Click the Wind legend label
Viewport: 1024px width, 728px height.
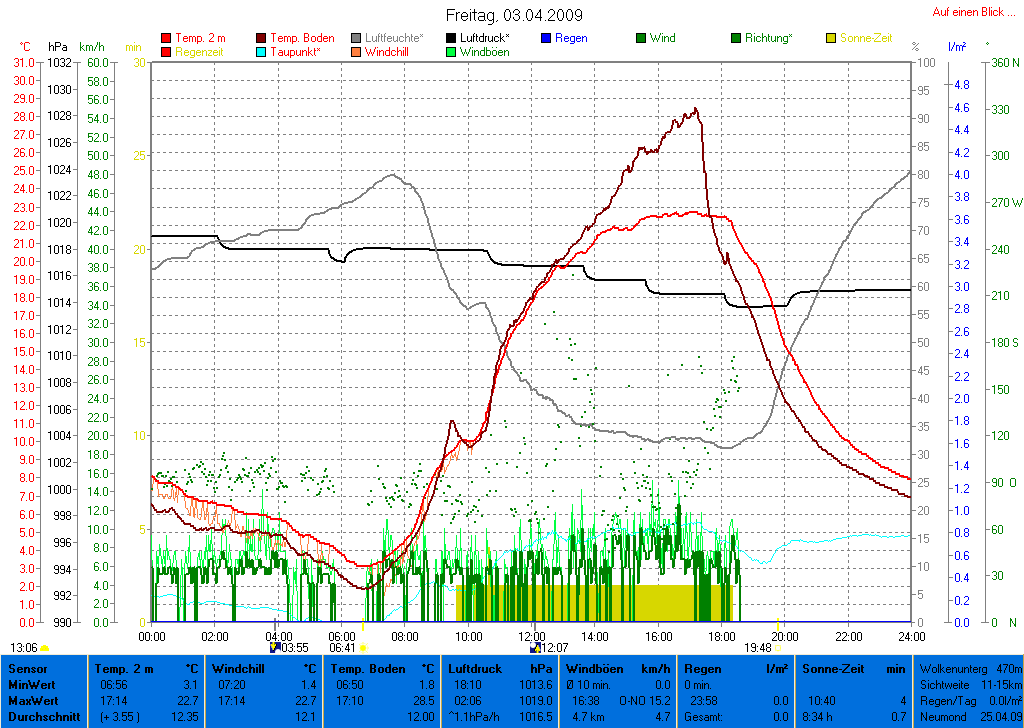pos(662,38)
